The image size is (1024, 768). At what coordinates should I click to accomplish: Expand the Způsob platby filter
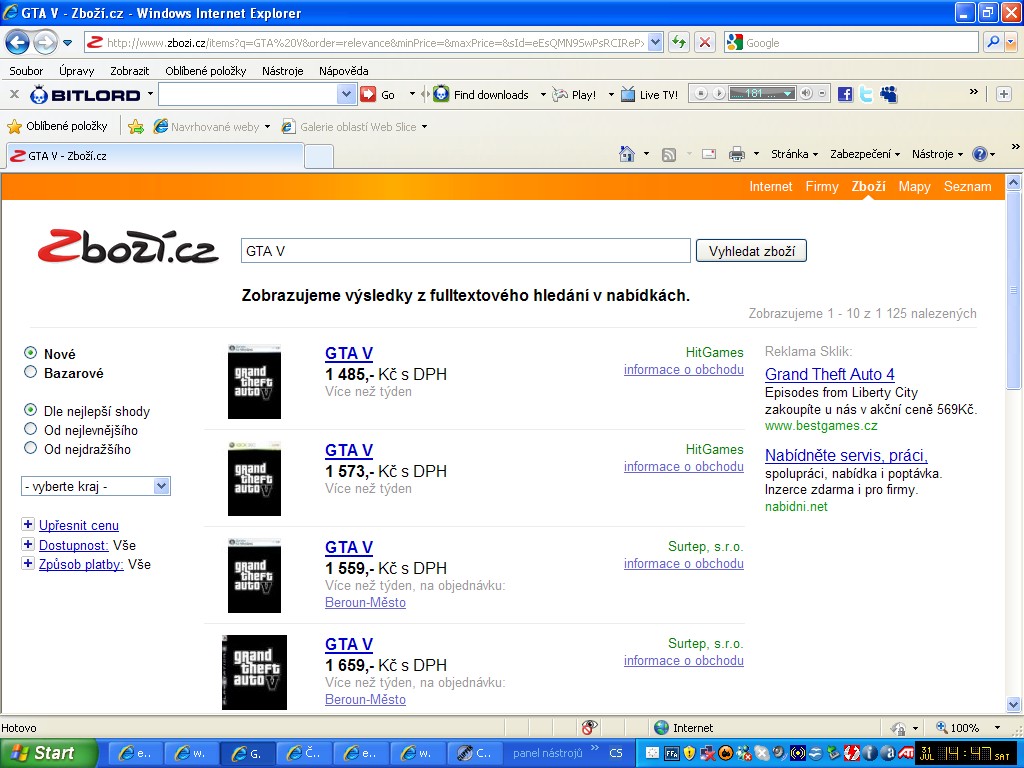(x=27, y=564)
